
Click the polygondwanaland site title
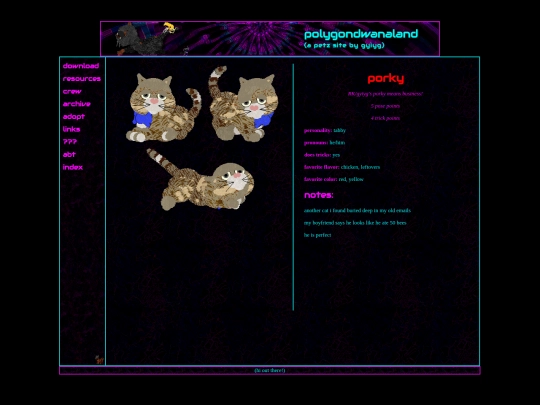click(x=361, y=34)
